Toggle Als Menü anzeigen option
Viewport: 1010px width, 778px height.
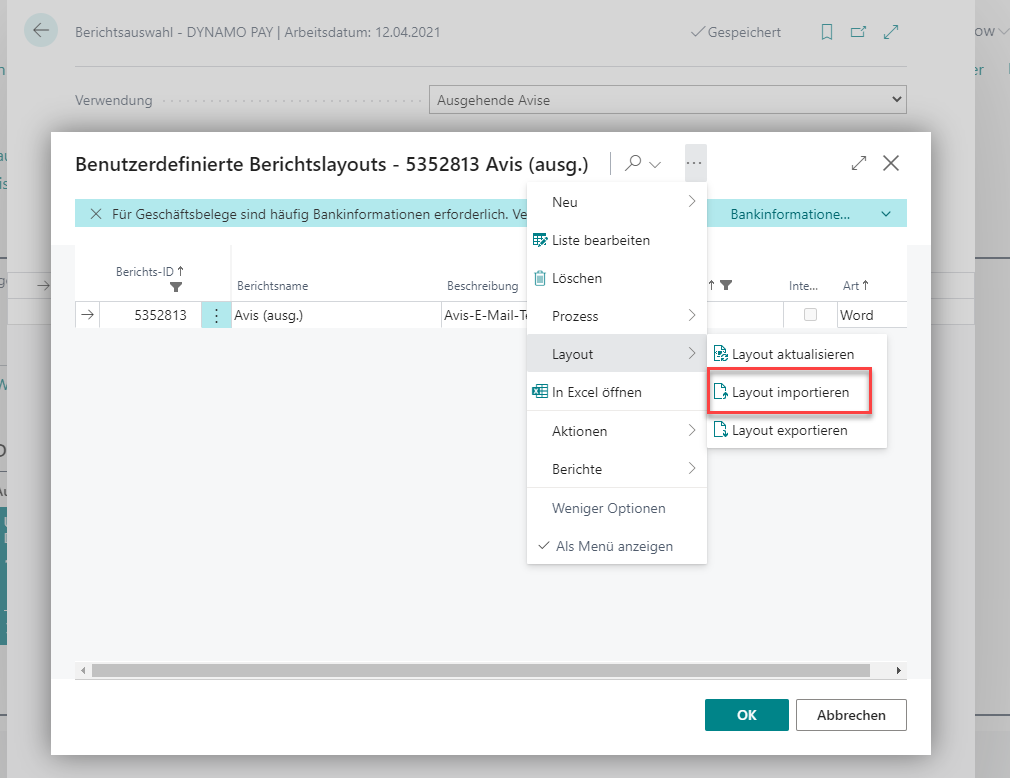(x=614, y=546)
